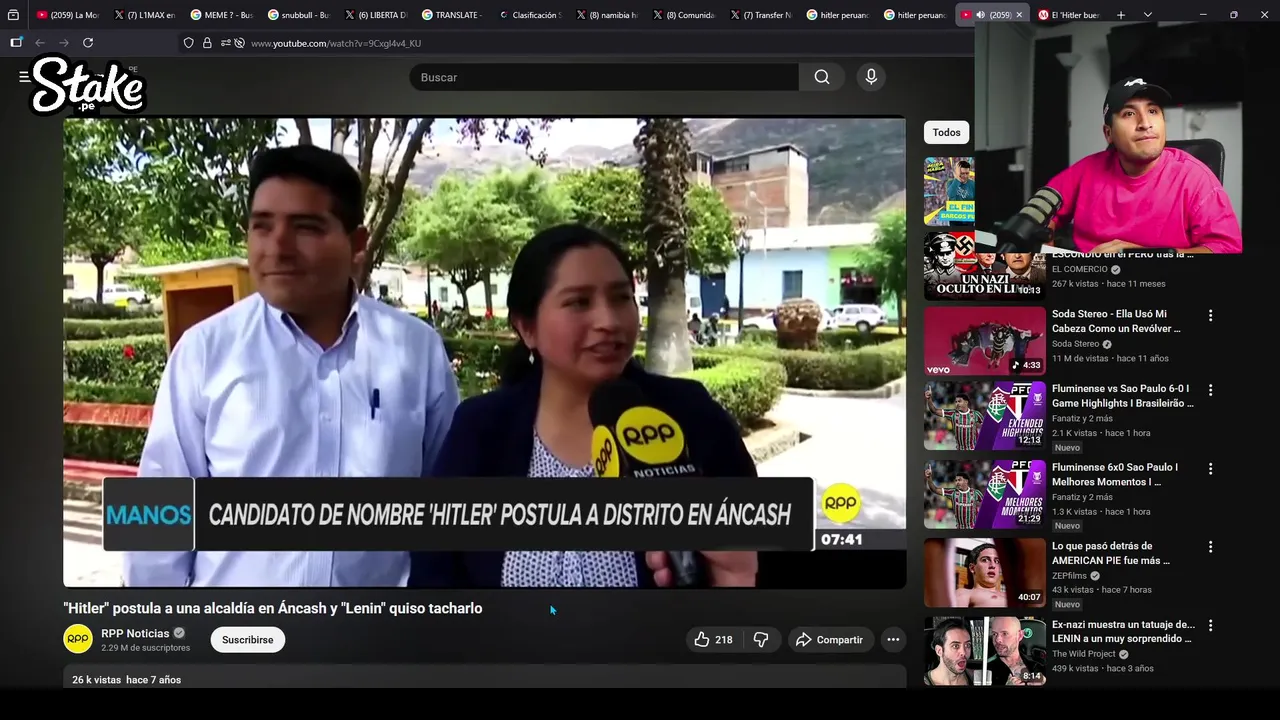Image resolution: width=1280 pixels, height=720 pixels.
Task: Click the Buscar search field
Action: click(x=604, y=77)
